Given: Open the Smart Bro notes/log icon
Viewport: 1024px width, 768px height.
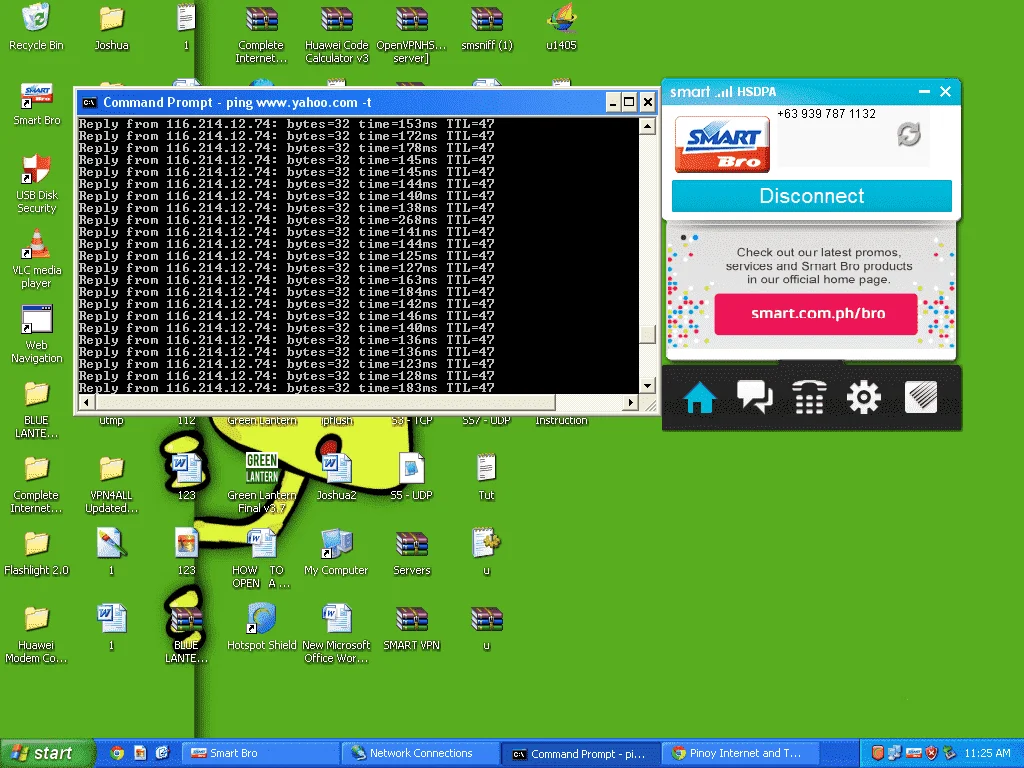Looking at the screenshot, I should click(x=921, y=397).
